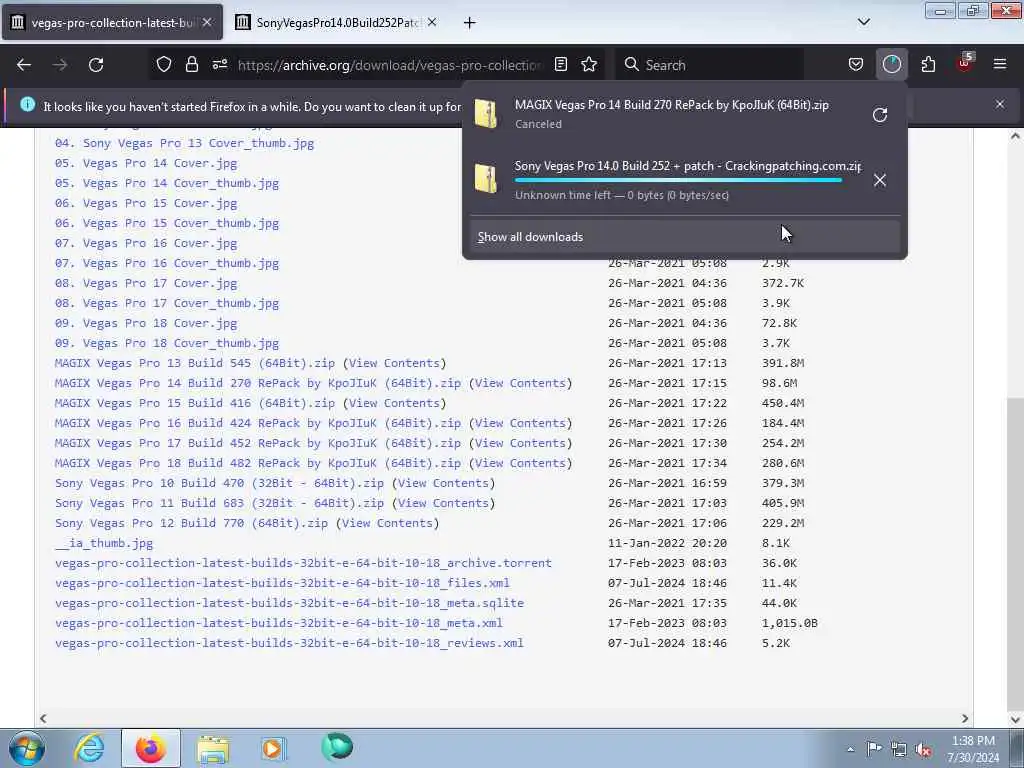Open the extensions puzzle icon
Image resolution: width=1024 pixels, height=768 pixels.
tap(928, 65)
